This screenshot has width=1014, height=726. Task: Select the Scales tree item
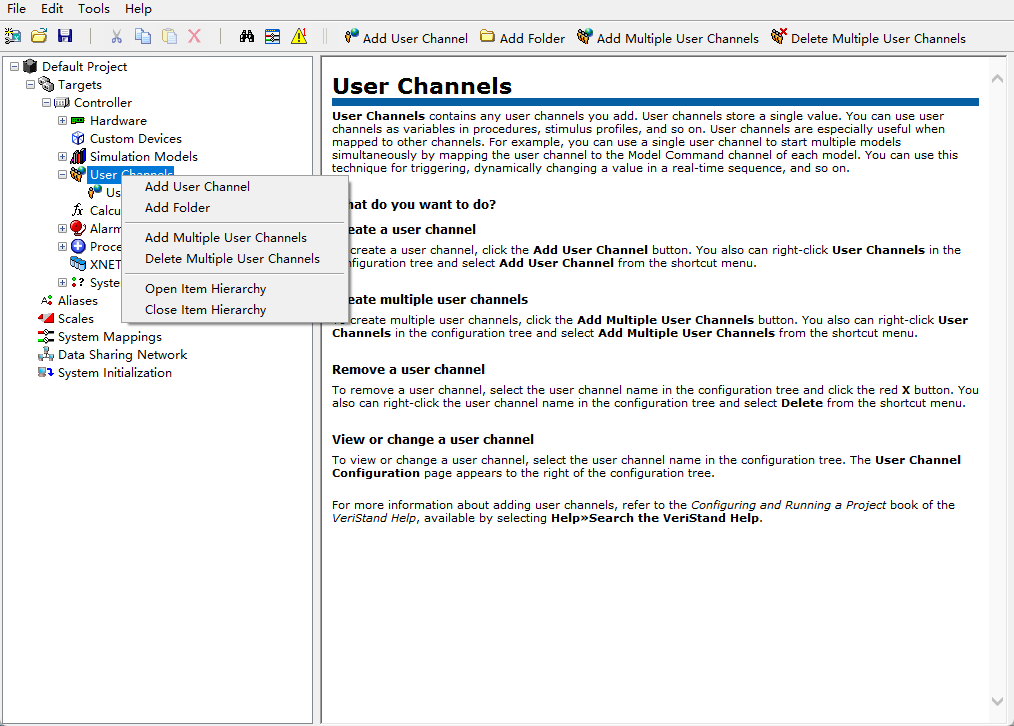pos(76,318)
